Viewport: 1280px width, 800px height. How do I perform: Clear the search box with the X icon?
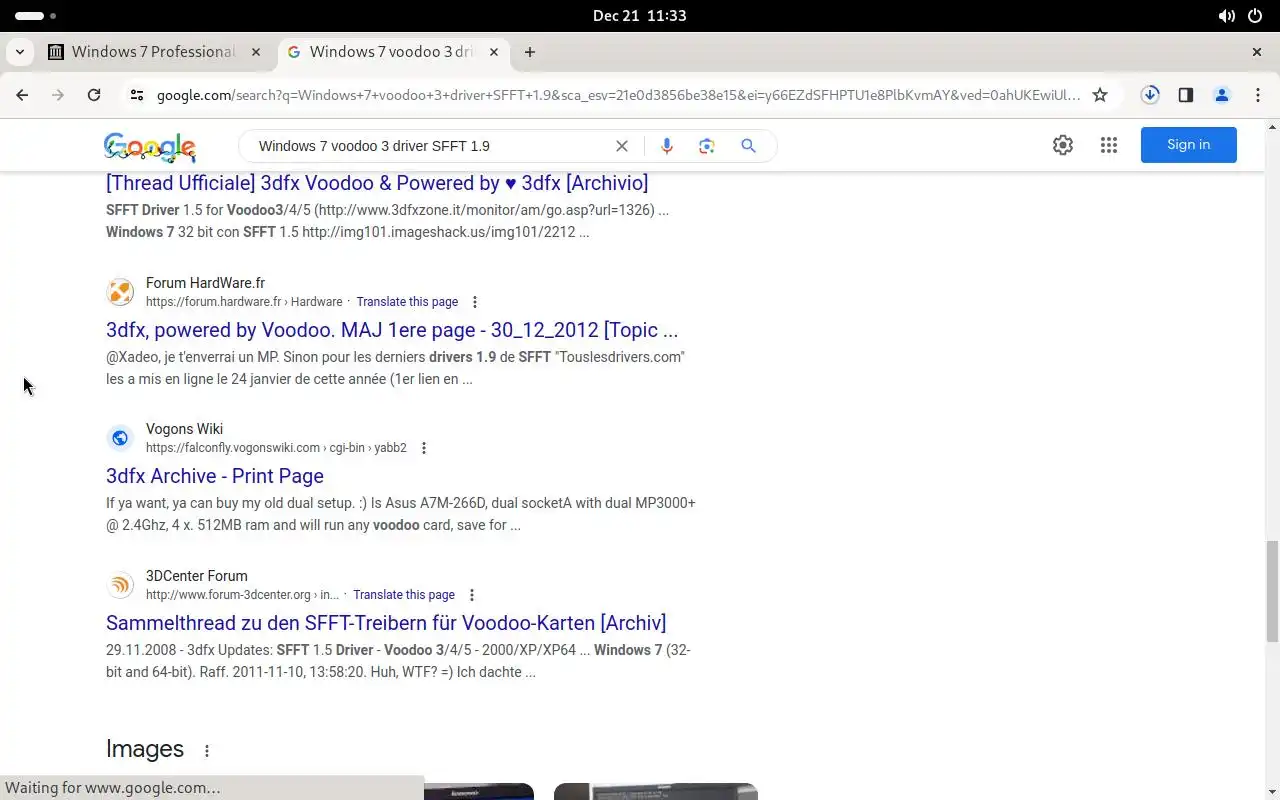click(x=622, y=146)
